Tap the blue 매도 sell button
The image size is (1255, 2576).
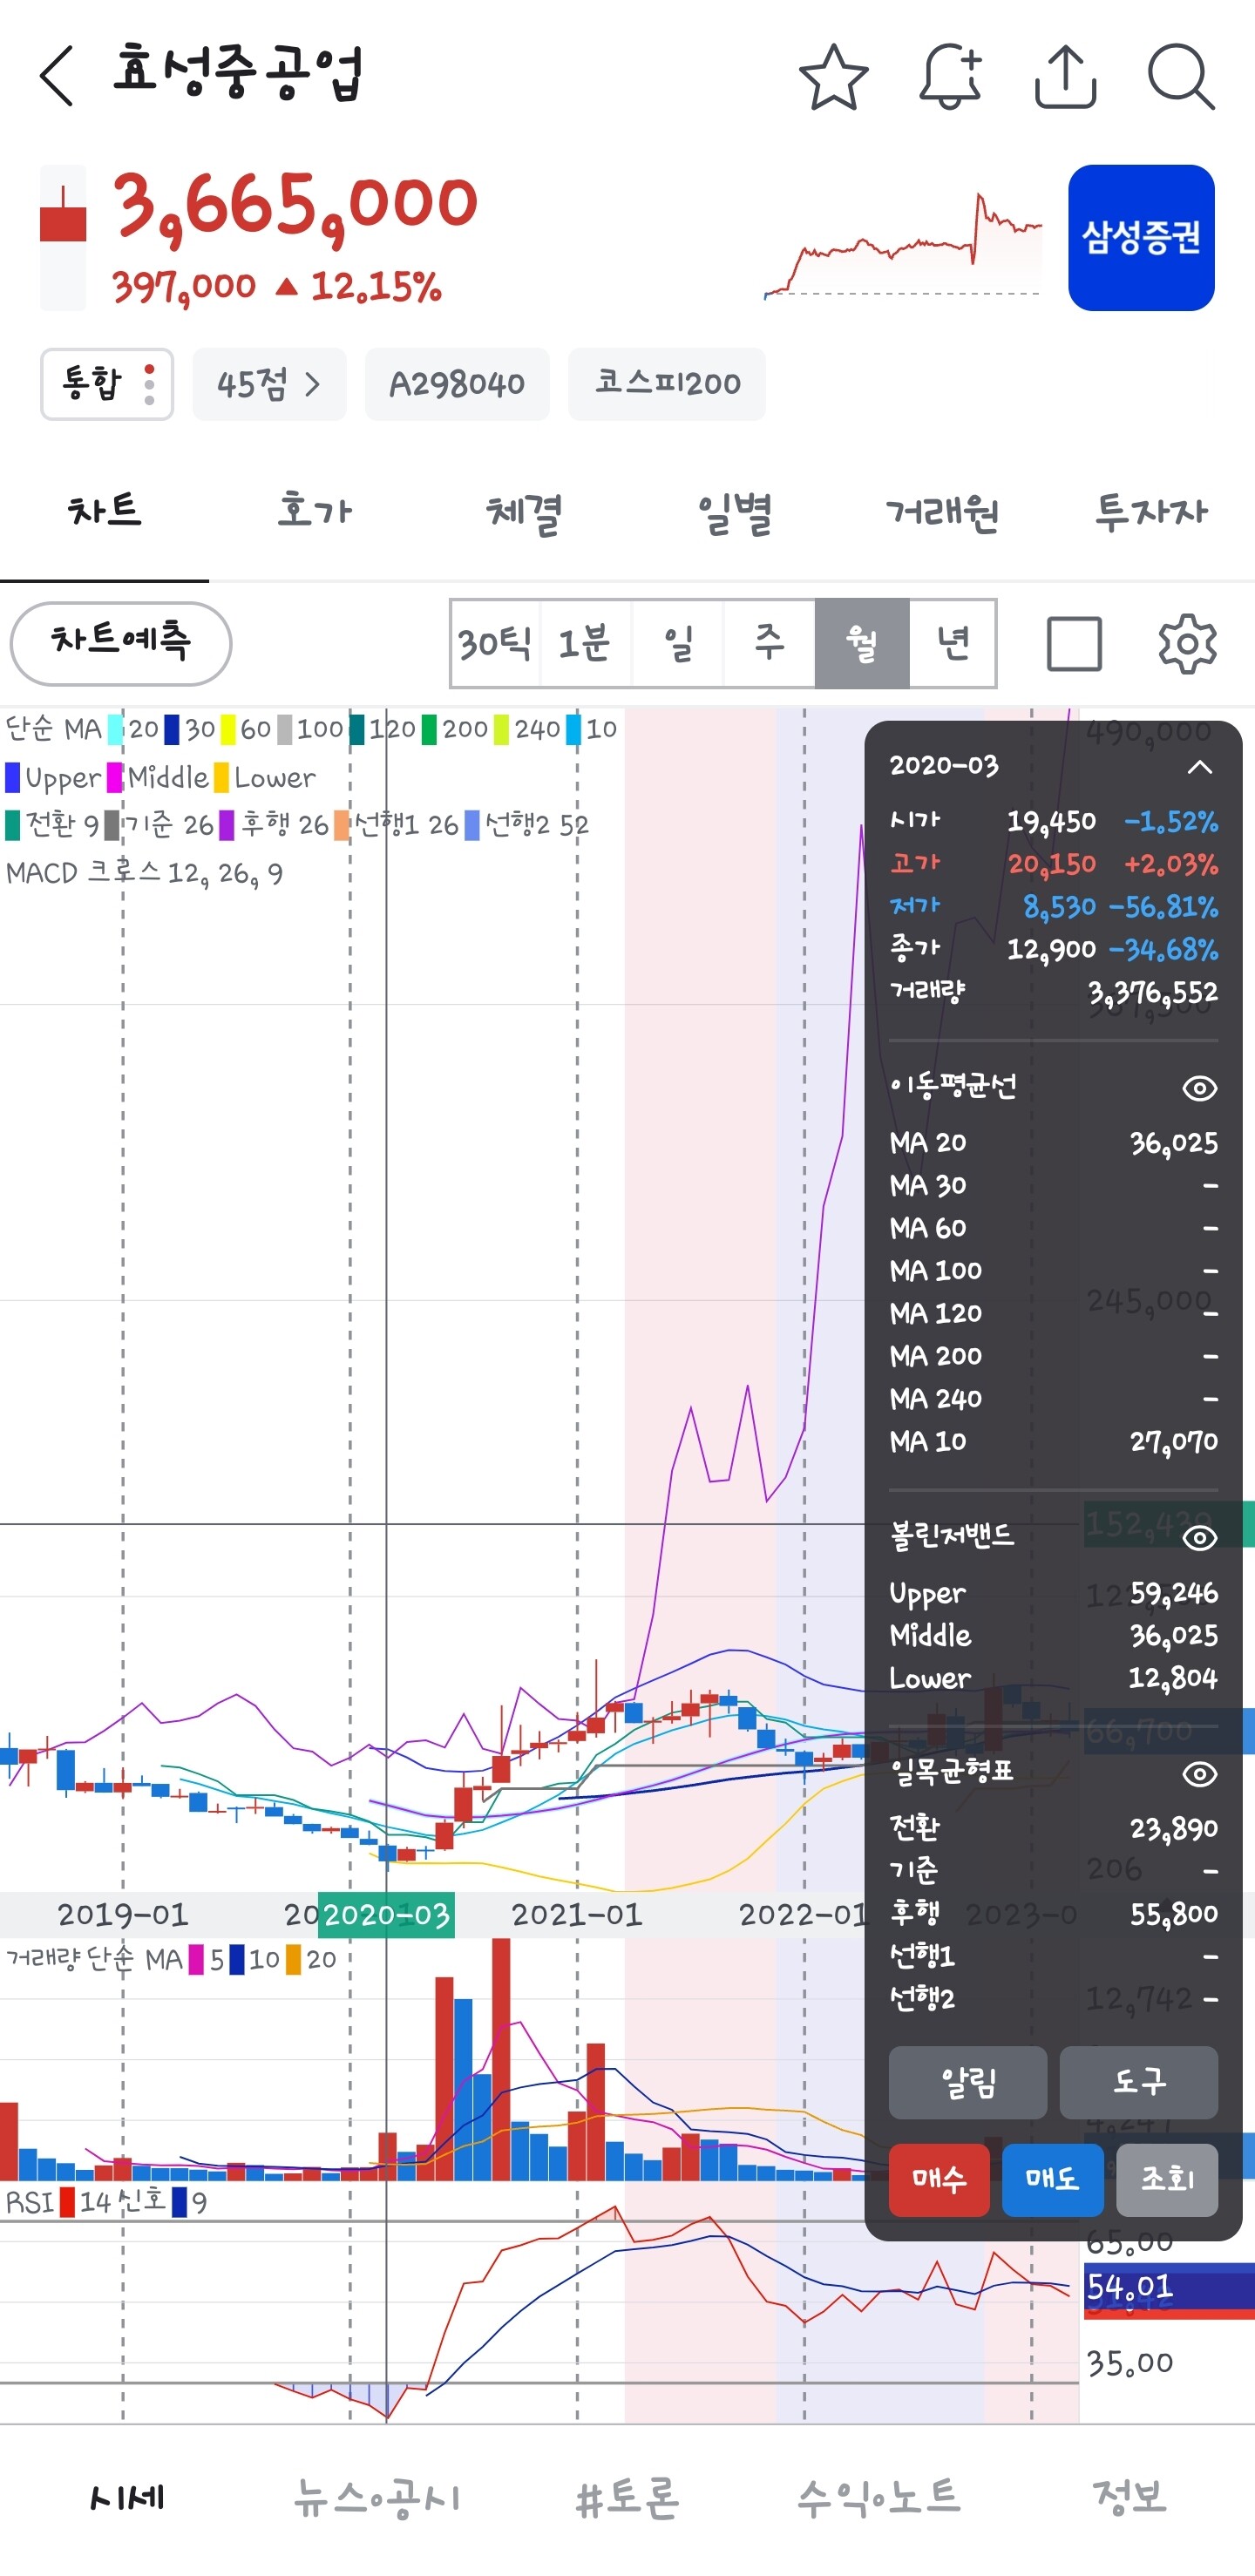(x=1052, y=2179)
